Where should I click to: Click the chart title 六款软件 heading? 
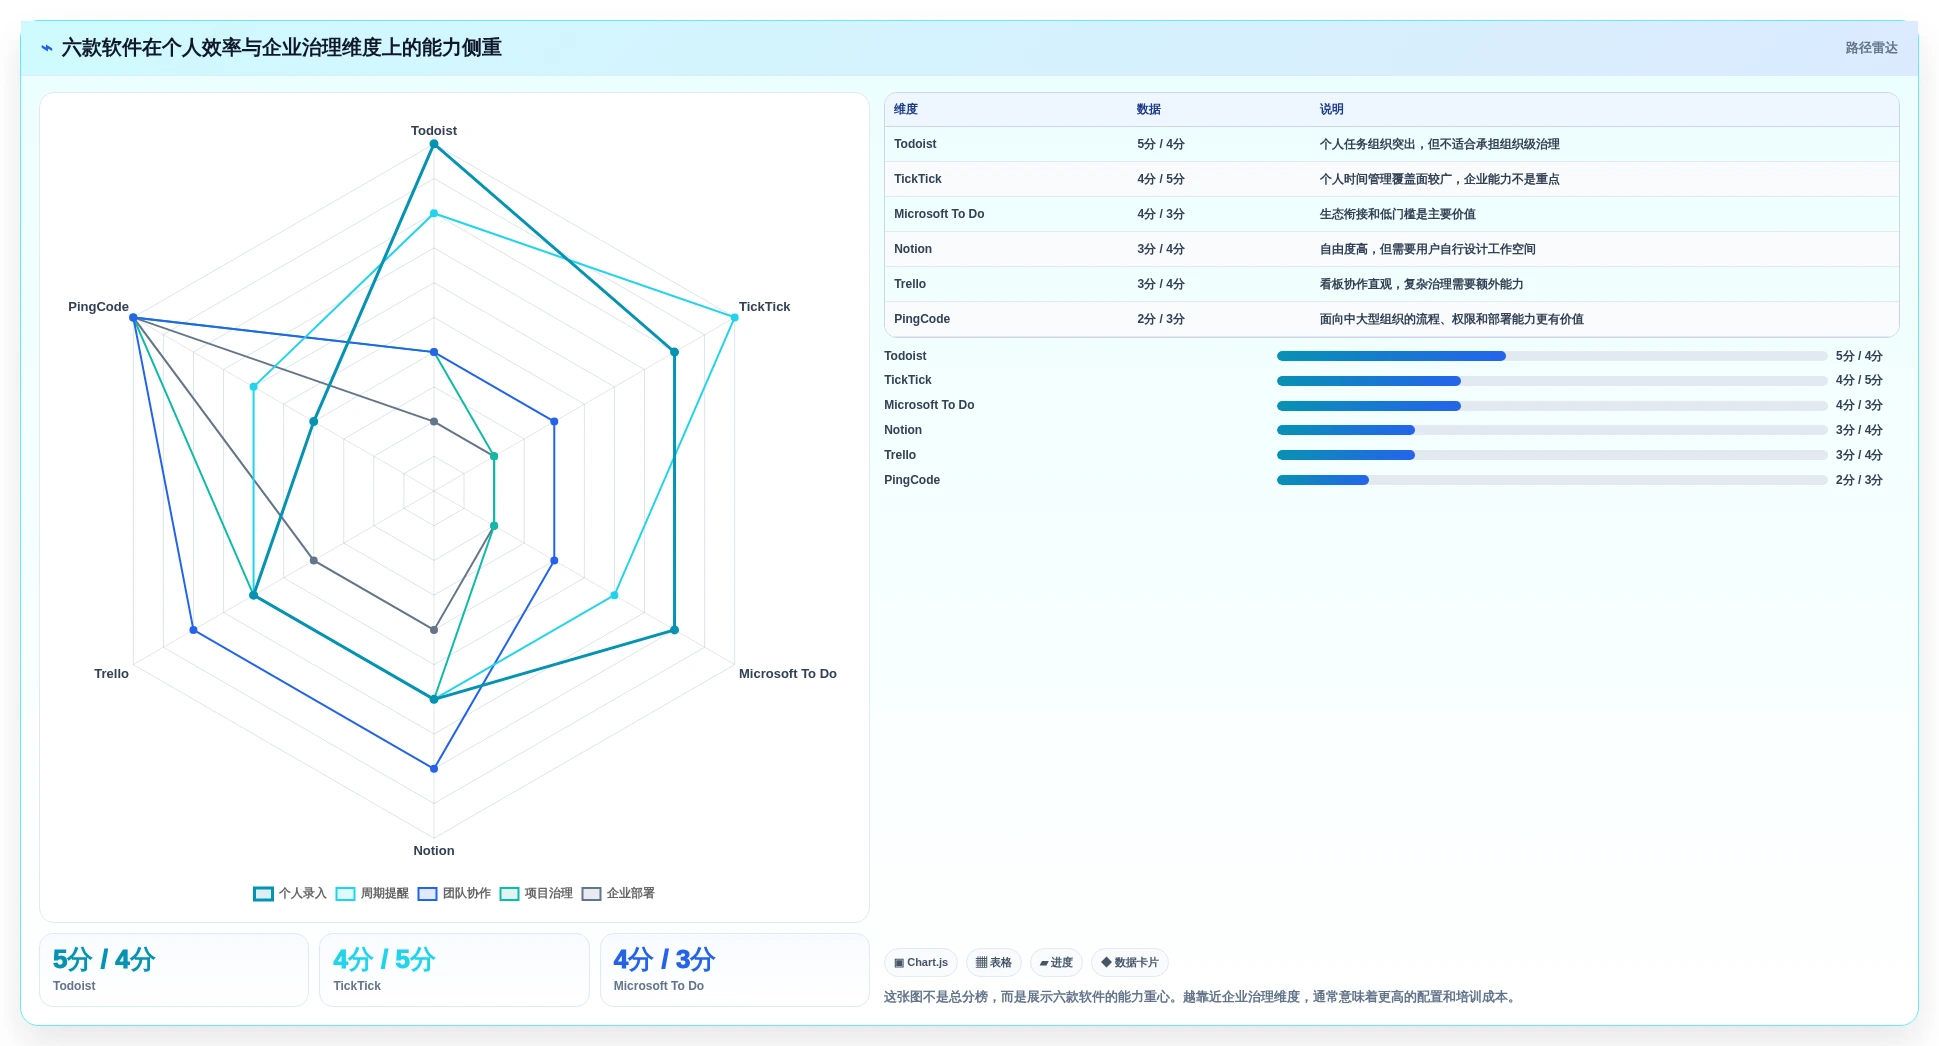(282, 48)
